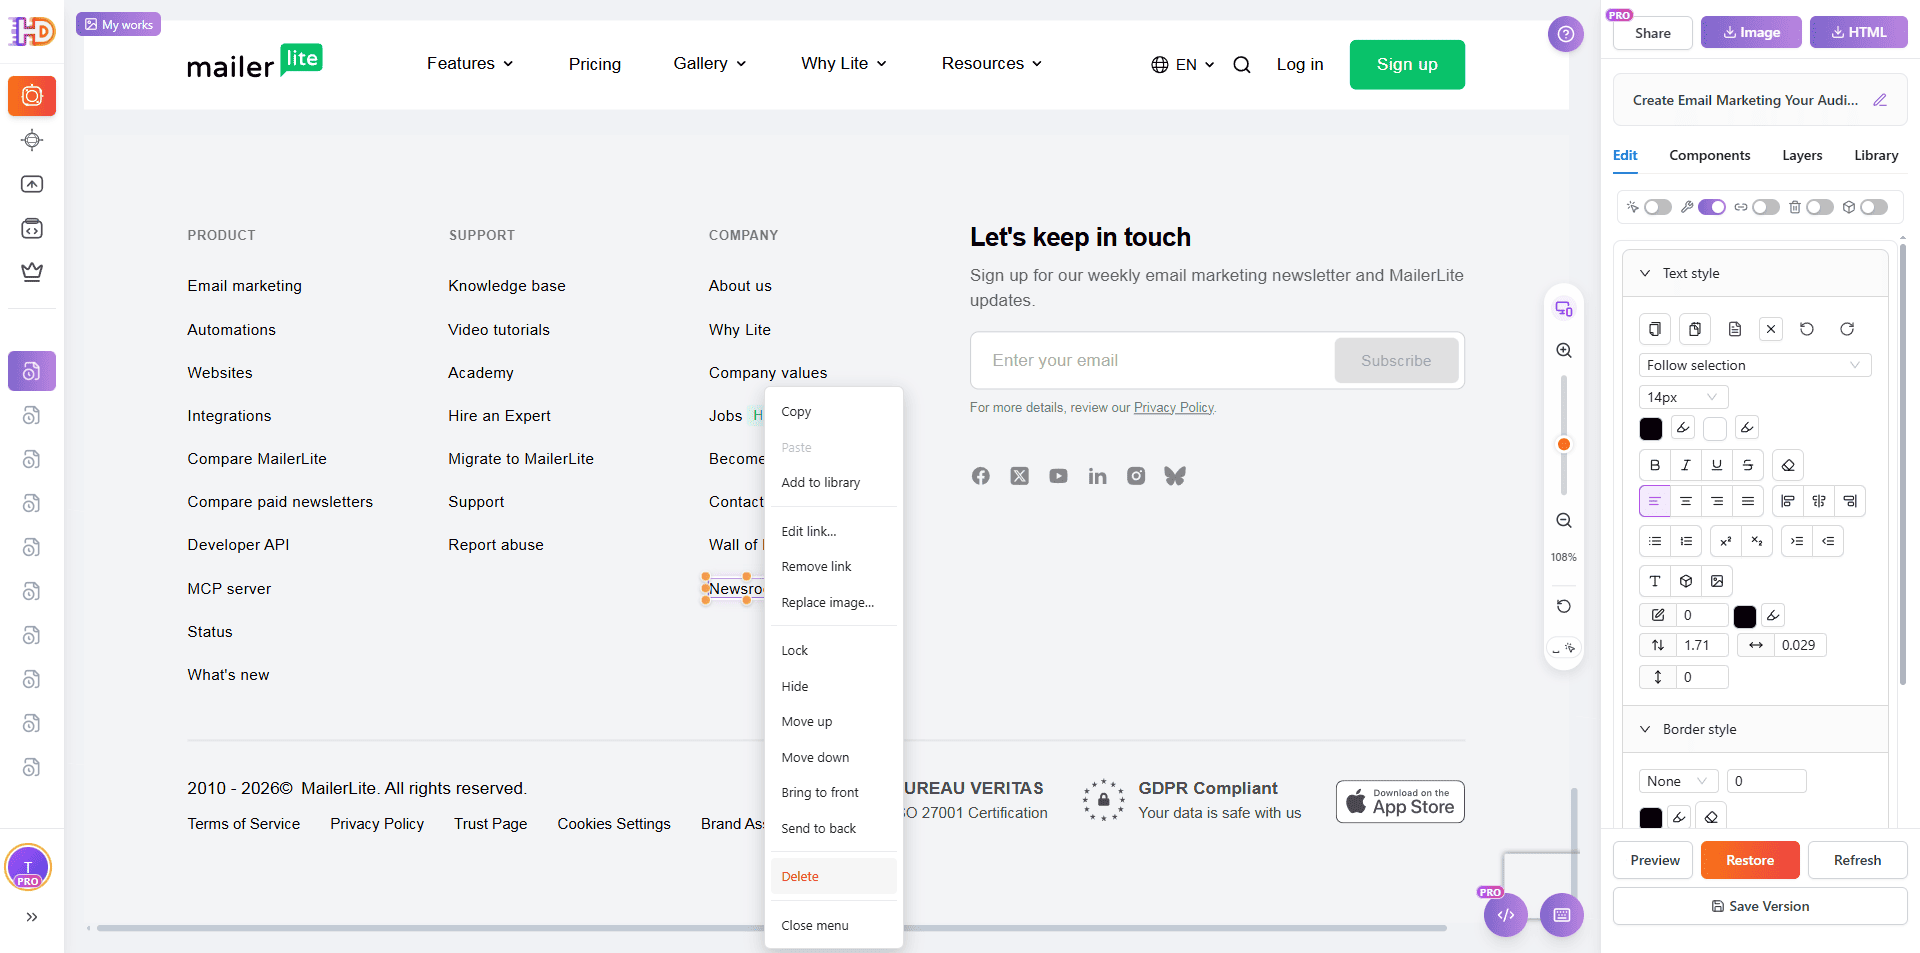Turn off the wrench tool toggle
1920x953 pixels.
point(1711,207)
